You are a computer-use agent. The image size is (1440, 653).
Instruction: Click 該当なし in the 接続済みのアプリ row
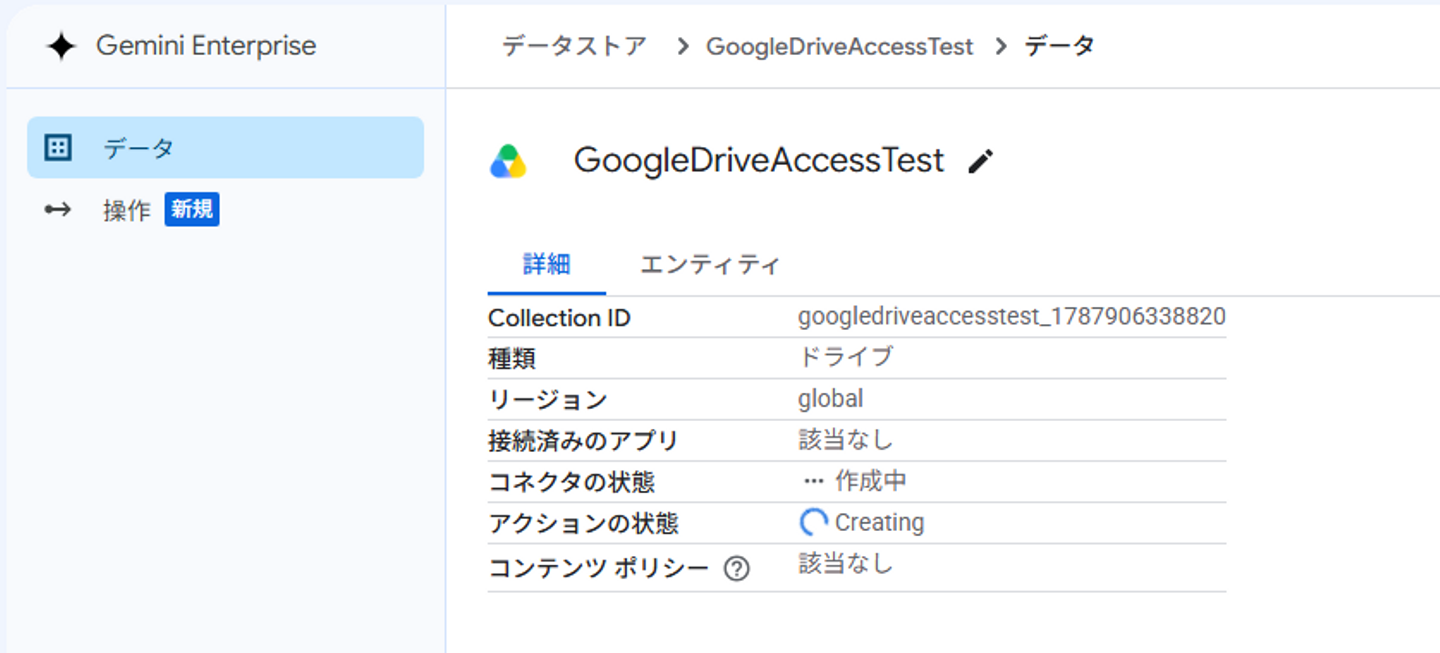(845, 440)
